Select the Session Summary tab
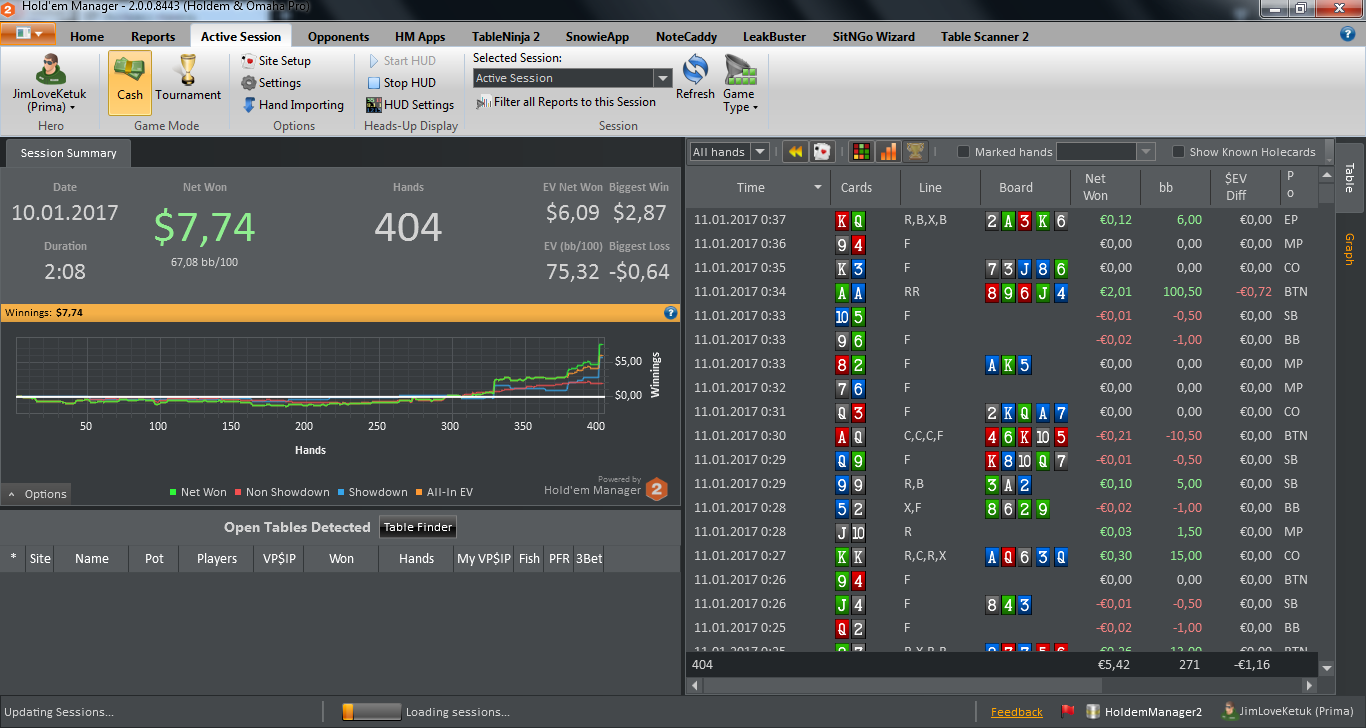 point(68,153)
